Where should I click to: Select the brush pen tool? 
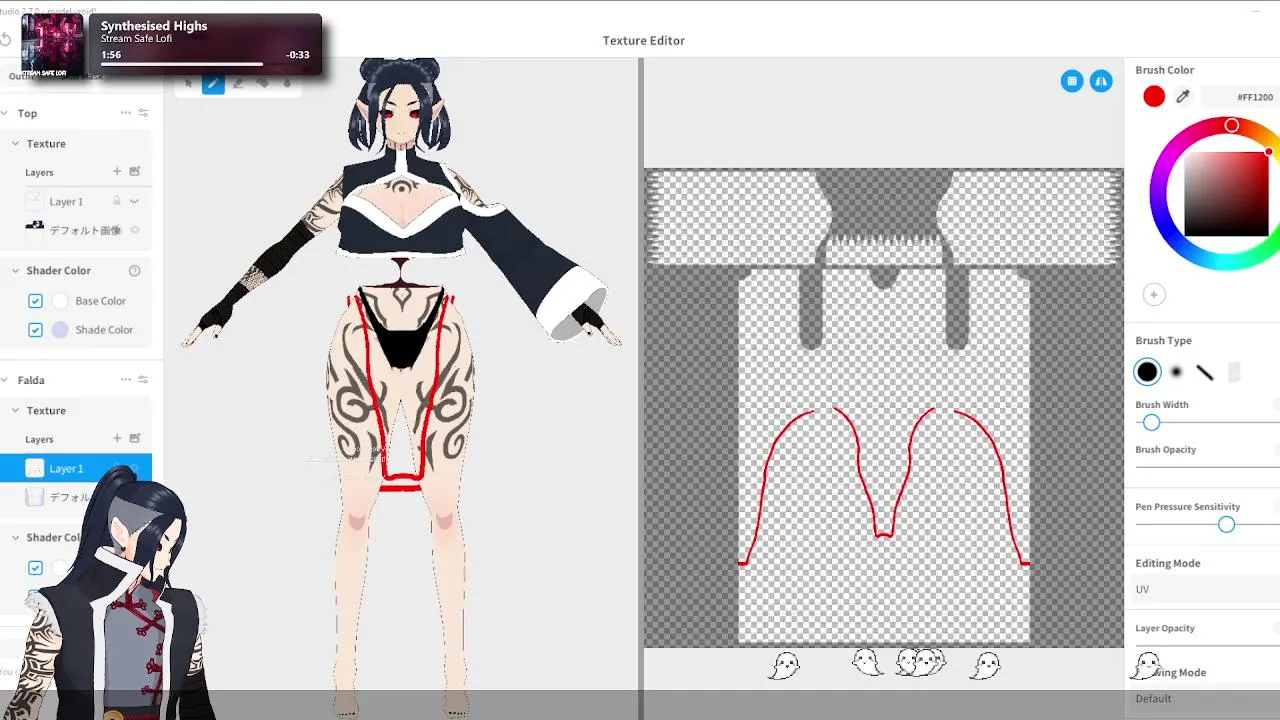tap(213, 85)
